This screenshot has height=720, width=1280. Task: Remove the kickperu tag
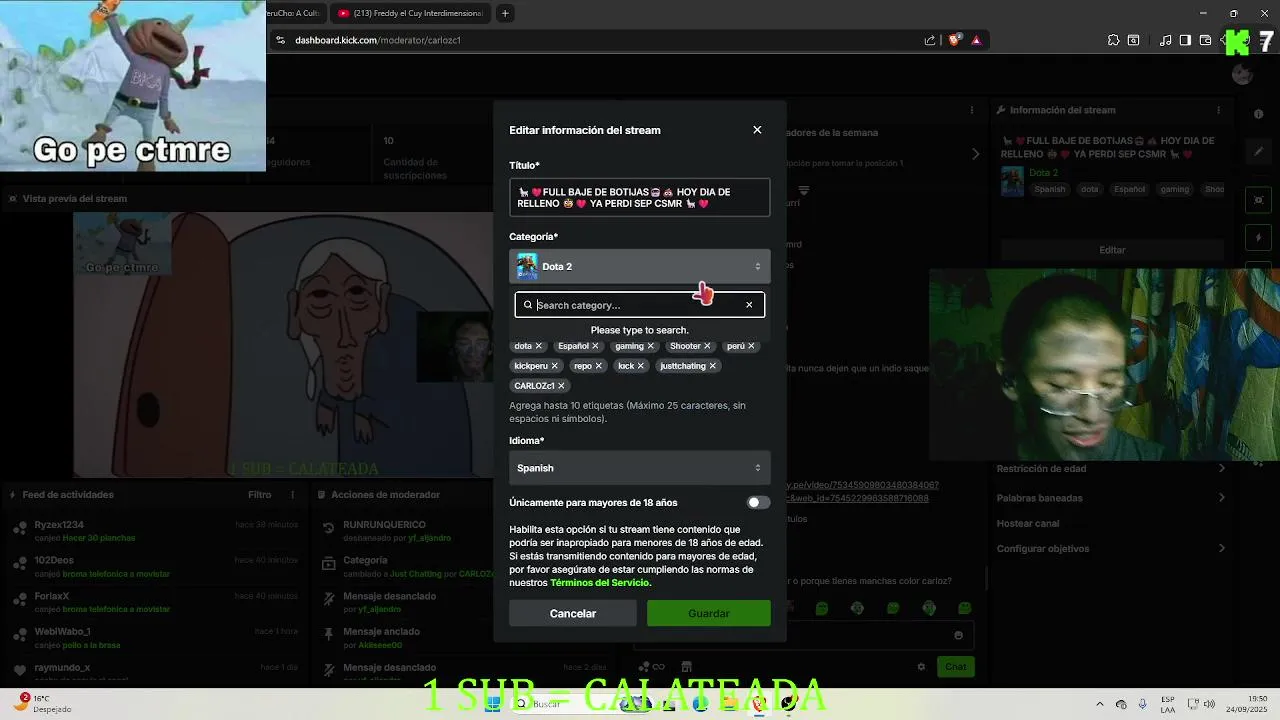(554, 366)
